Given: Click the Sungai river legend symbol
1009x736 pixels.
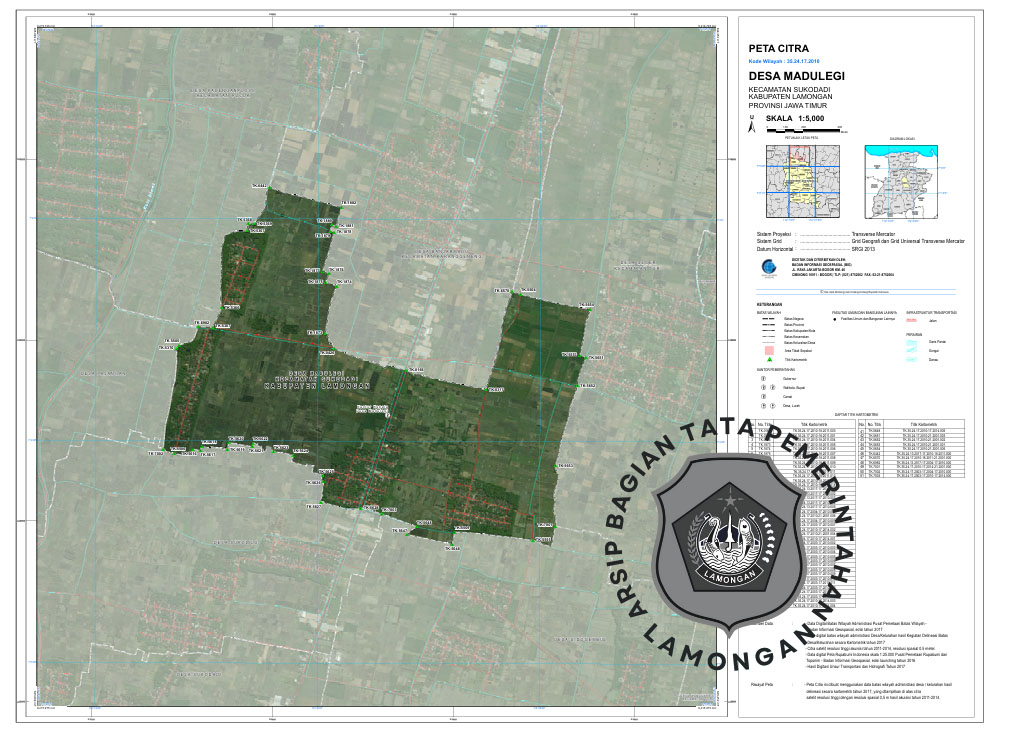Looking at the screenshot, I should (x=912, y=351).
